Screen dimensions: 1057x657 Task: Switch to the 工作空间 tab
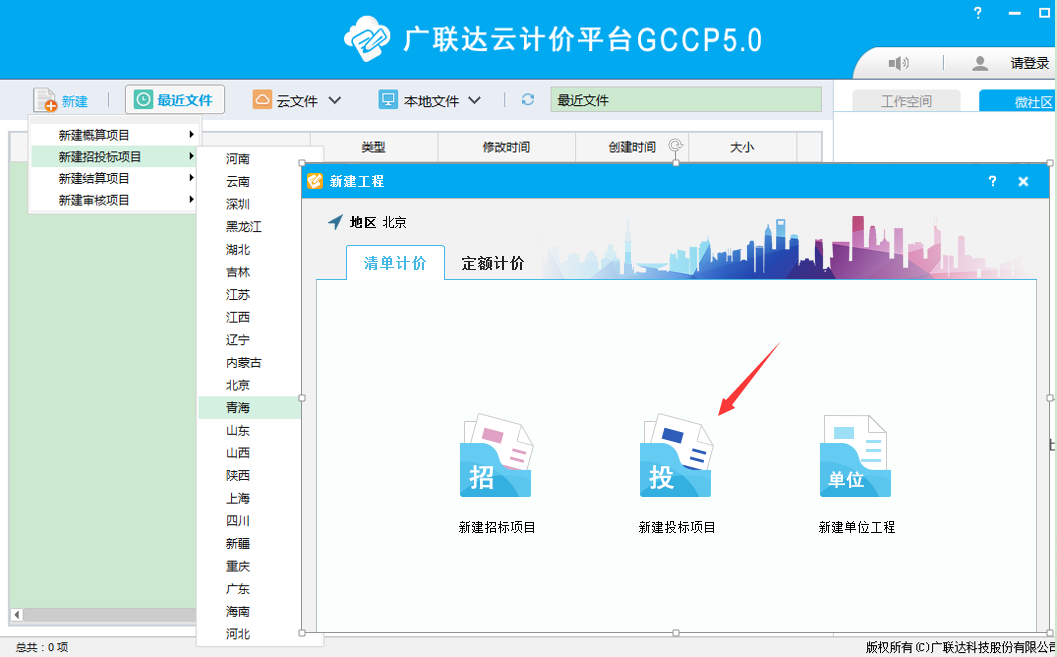906,101
